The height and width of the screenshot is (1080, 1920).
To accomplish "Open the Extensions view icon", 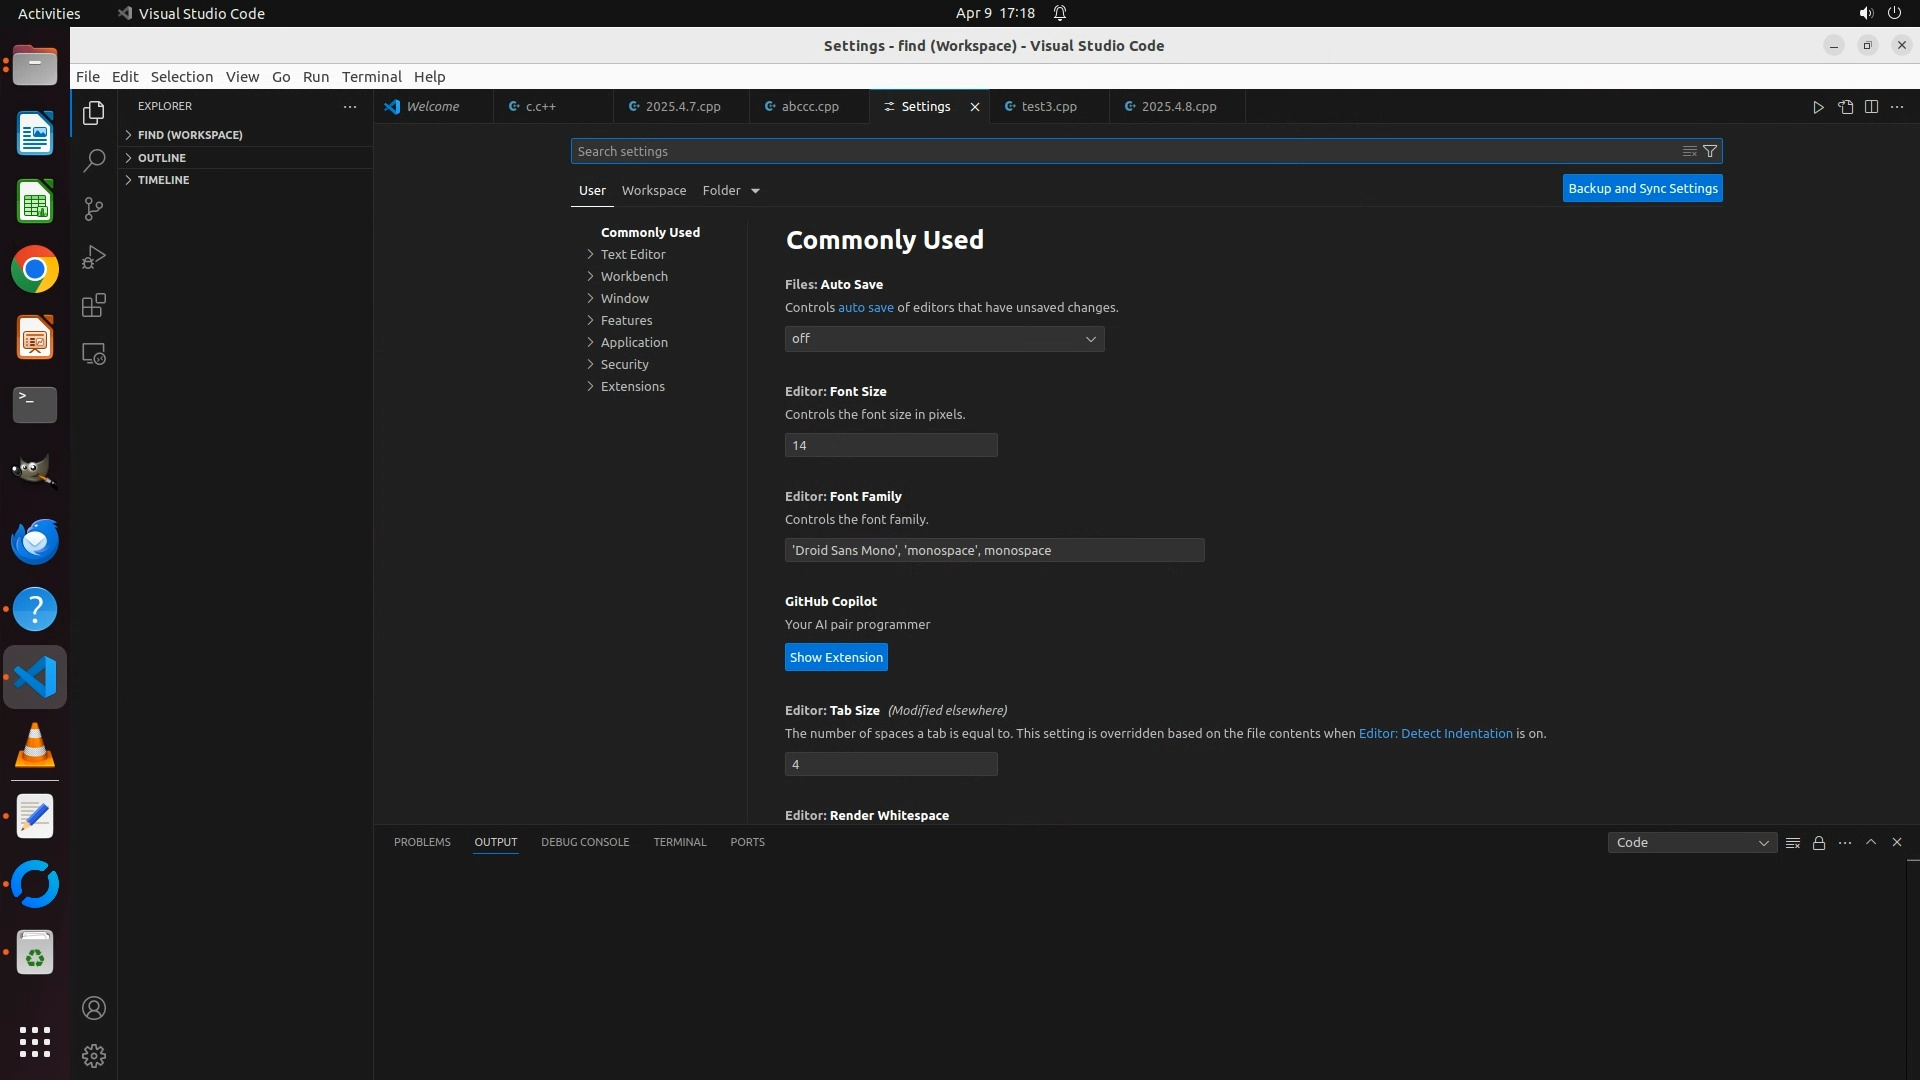I will click(94, 306).
